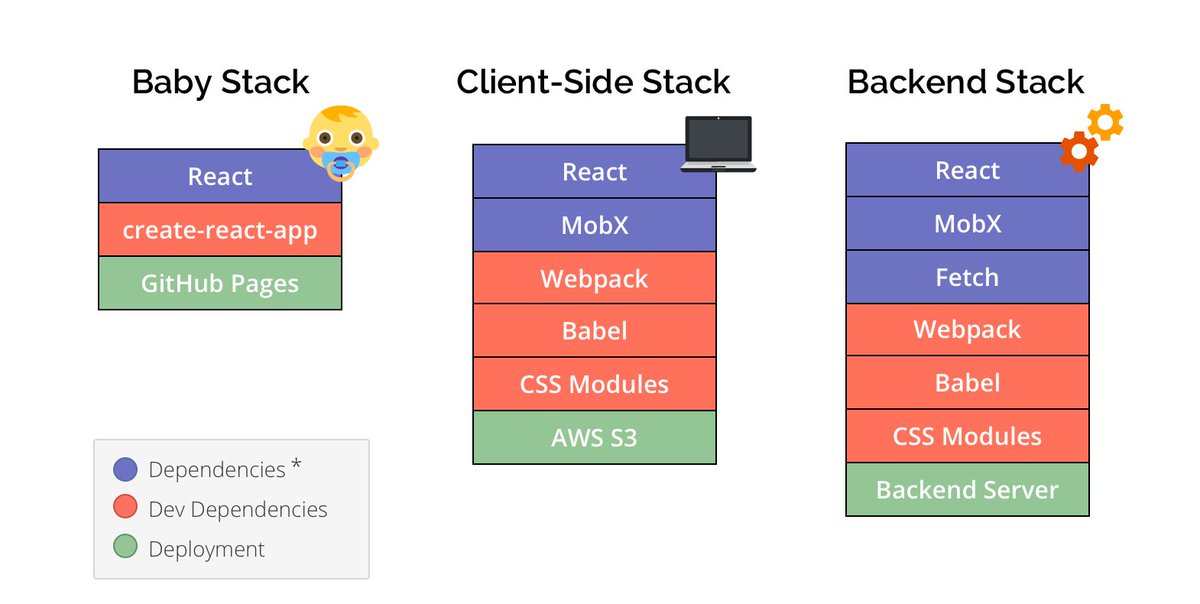Select Webpack block in Client-Side Stack
This screenshot has width=1200, height=604.
point(594,278)
